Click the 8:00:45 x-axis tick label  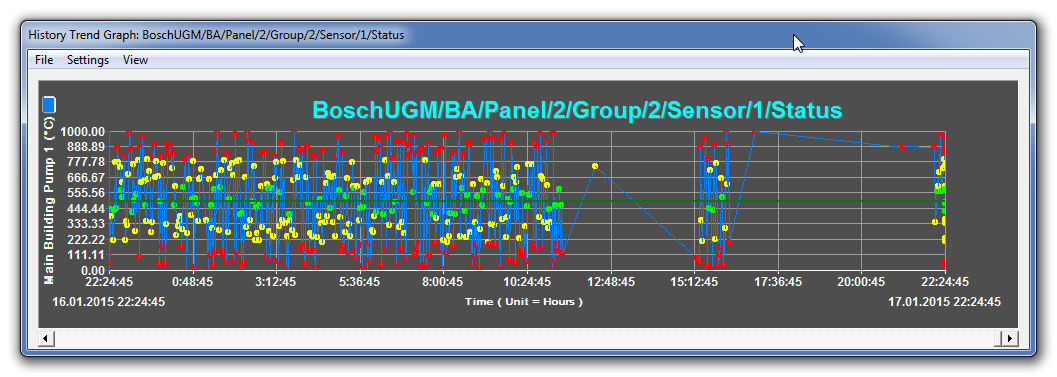click(442, 282)
